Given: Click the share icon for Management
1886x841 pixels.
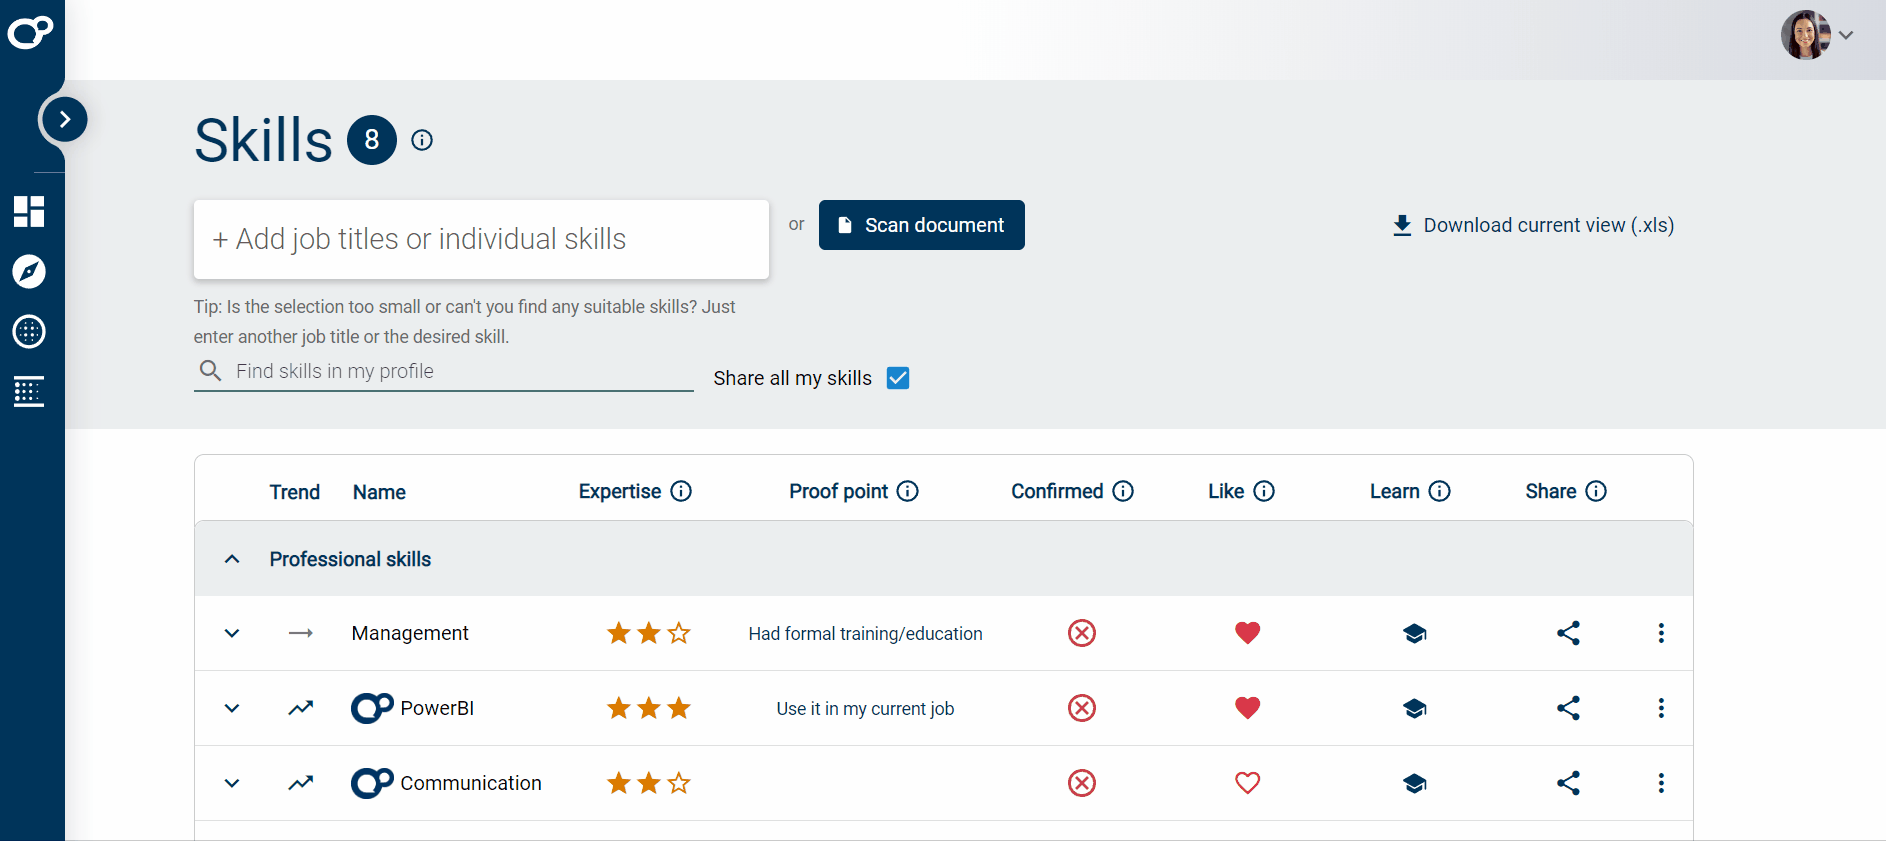Looking at the screenshot, I should [x=1568, y=633].
